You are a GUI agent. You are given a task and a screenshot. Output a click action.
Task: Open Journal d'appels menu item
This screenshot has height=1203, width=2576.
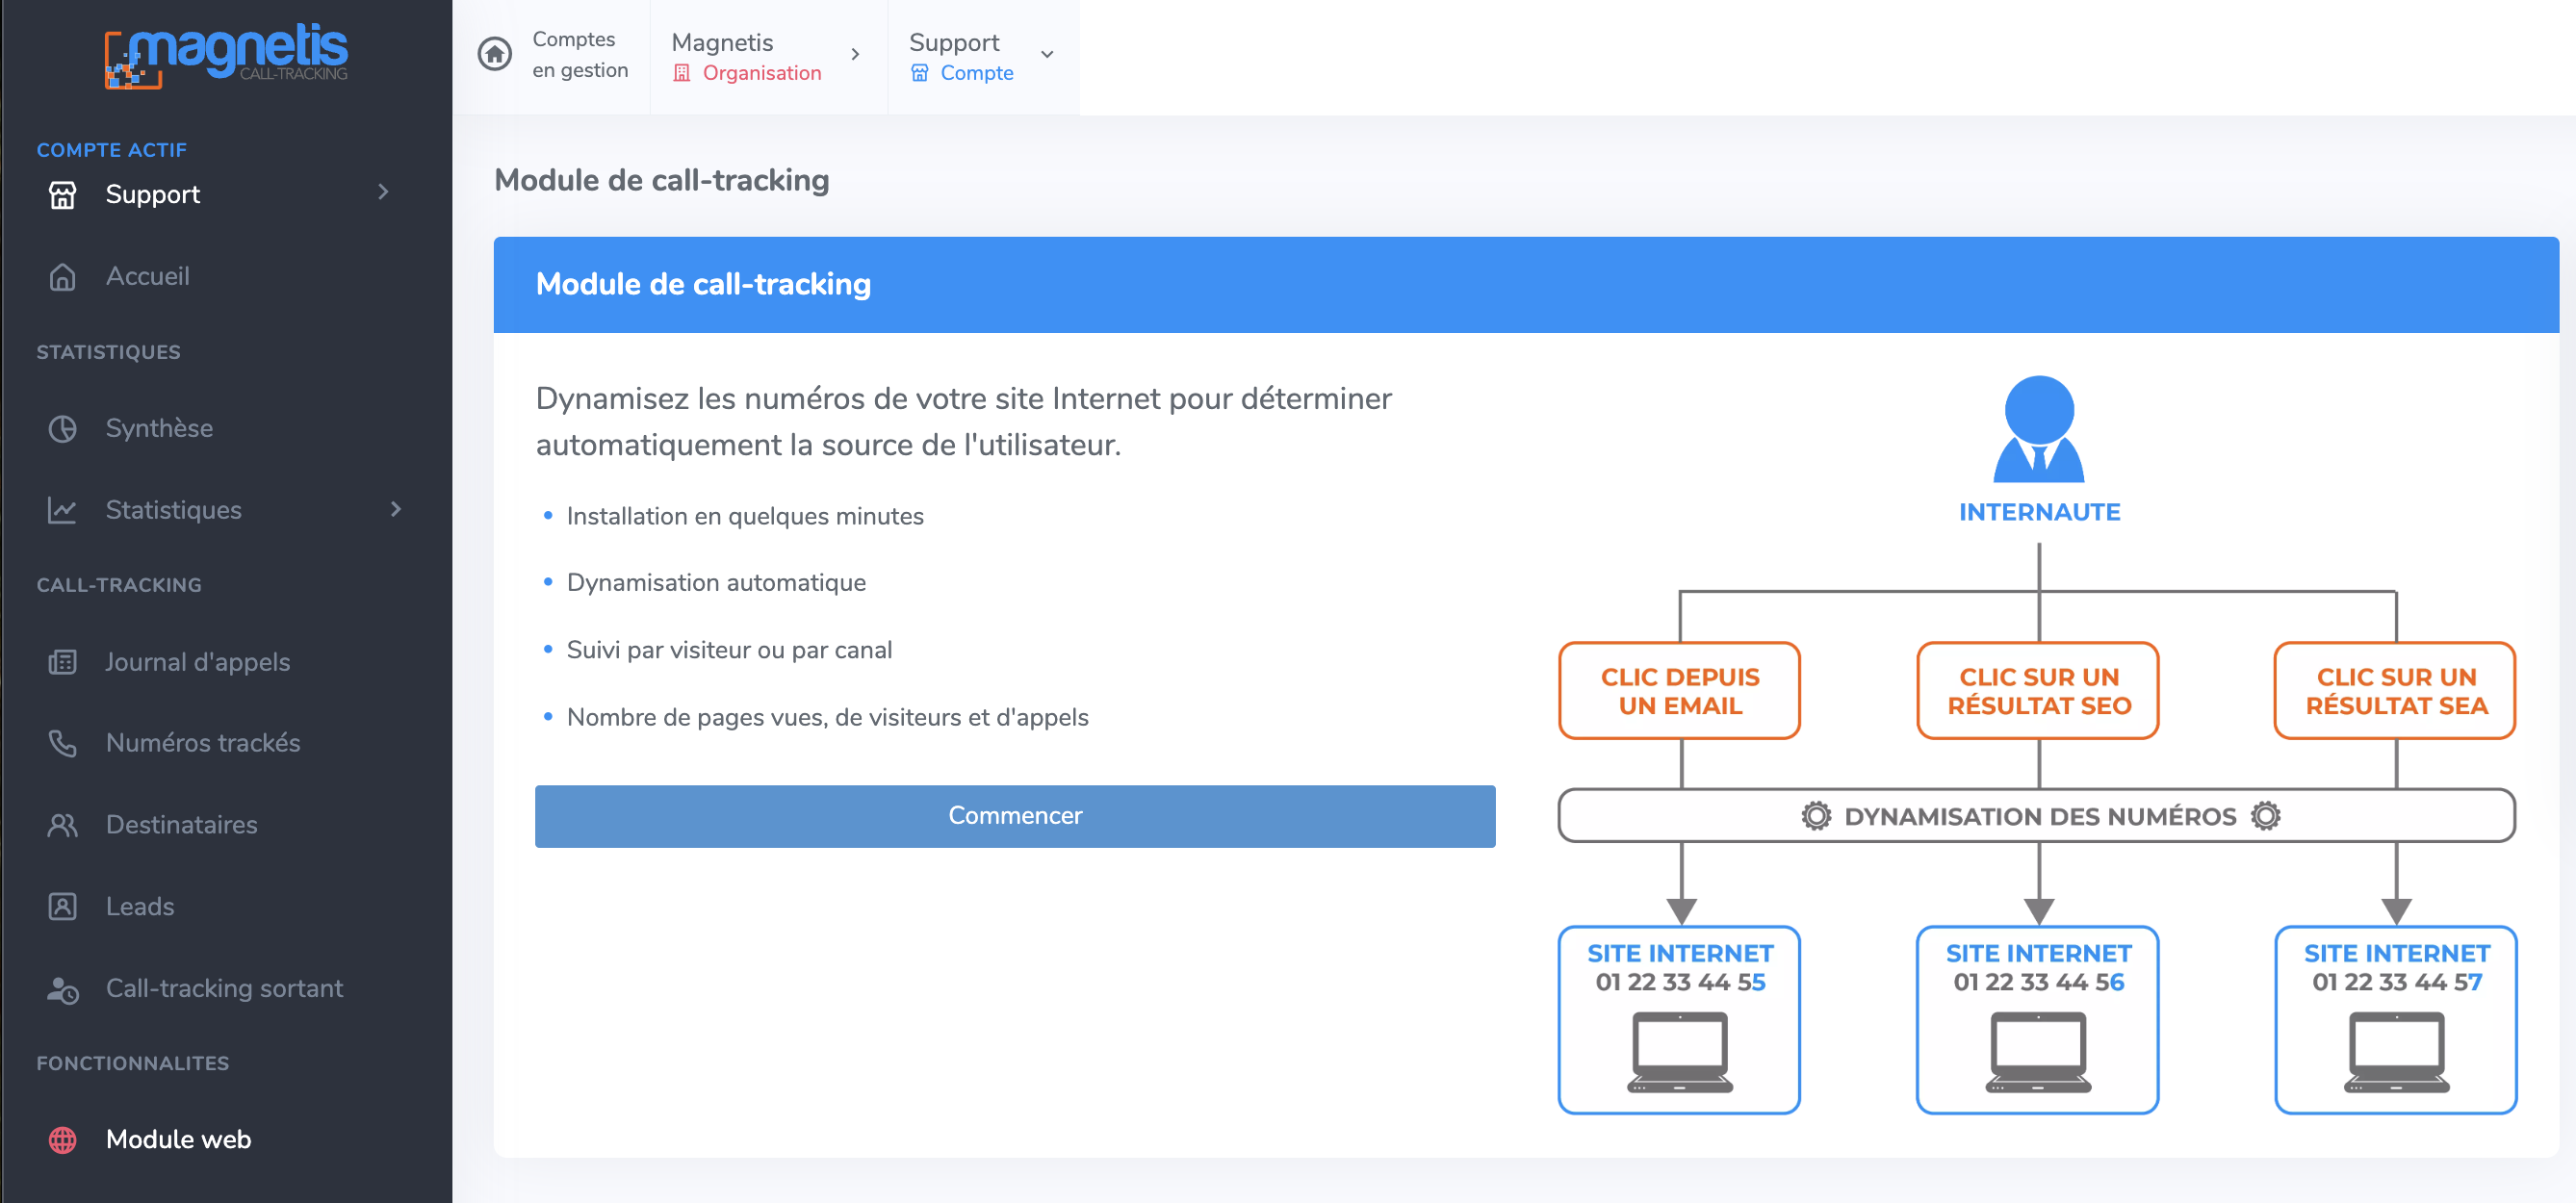[197, 662]
